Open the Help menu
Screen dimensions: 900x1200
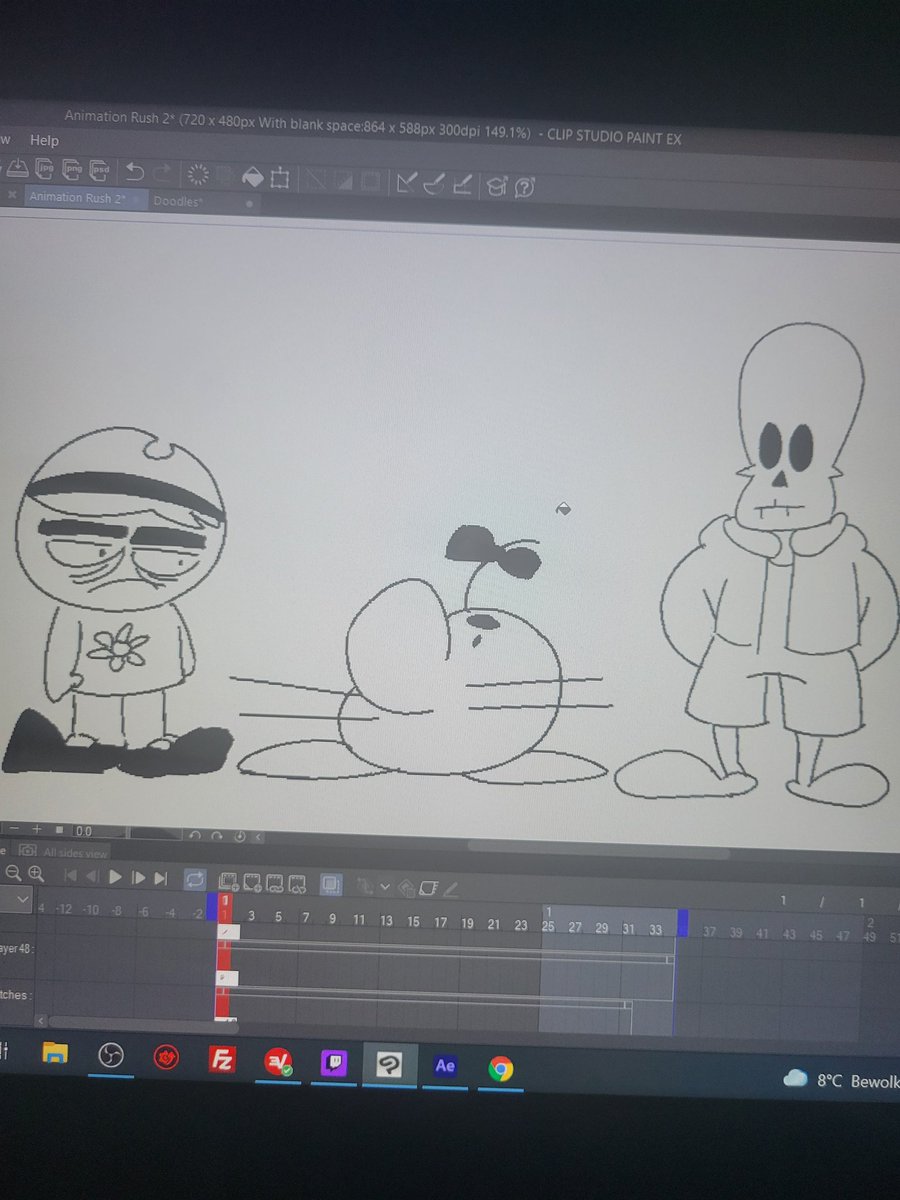click(44, 140)
